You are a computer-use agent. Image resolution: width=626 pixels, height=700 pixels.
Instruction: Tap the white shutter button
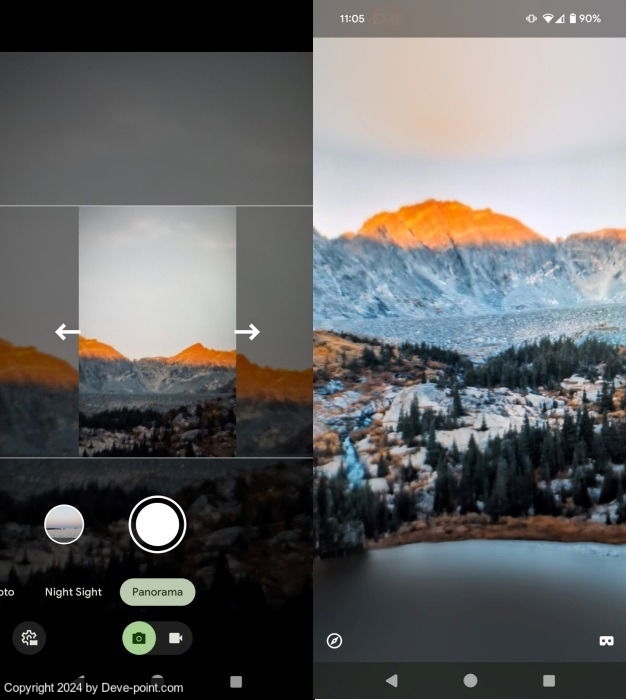click(157, 524)
